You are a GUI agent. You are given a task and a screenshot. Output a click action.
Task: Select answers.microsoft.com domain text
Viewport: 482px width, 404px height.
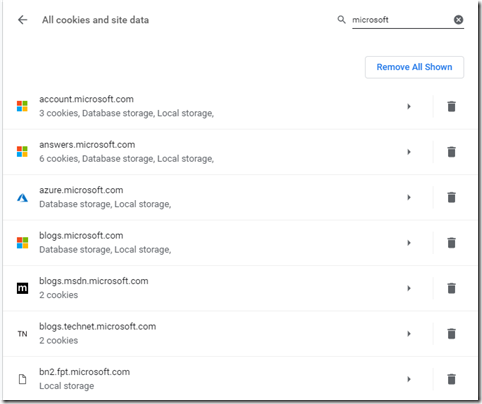click(87, 145)
